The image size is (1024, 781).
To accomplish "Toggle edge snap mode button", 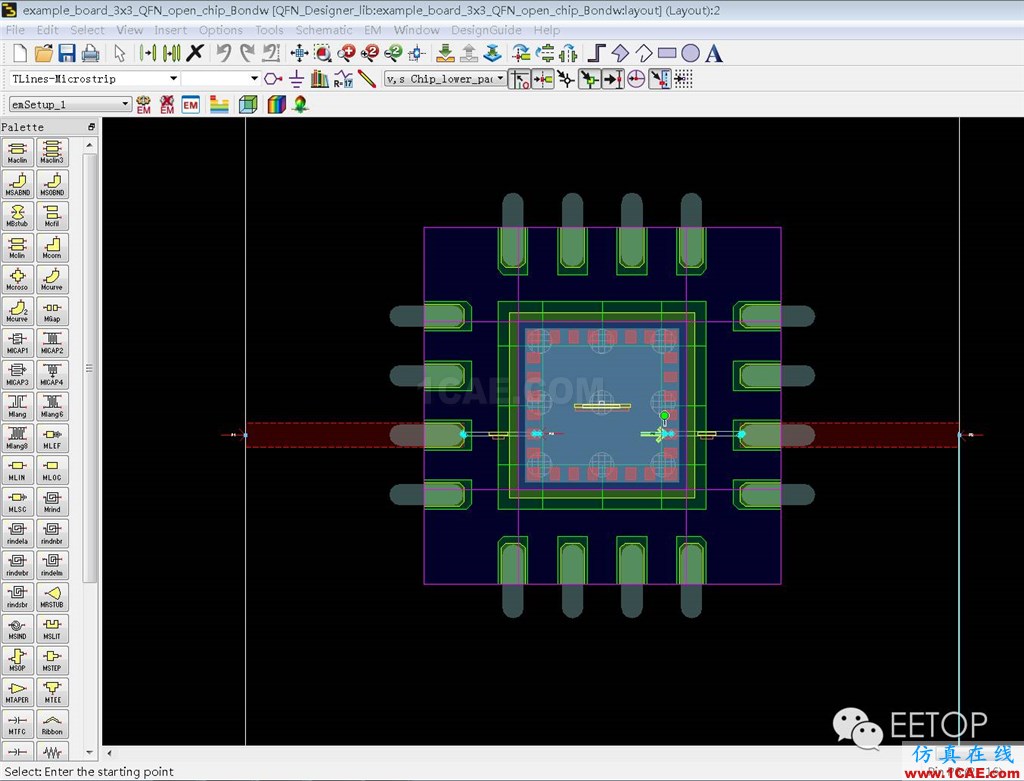I will 660,79.
